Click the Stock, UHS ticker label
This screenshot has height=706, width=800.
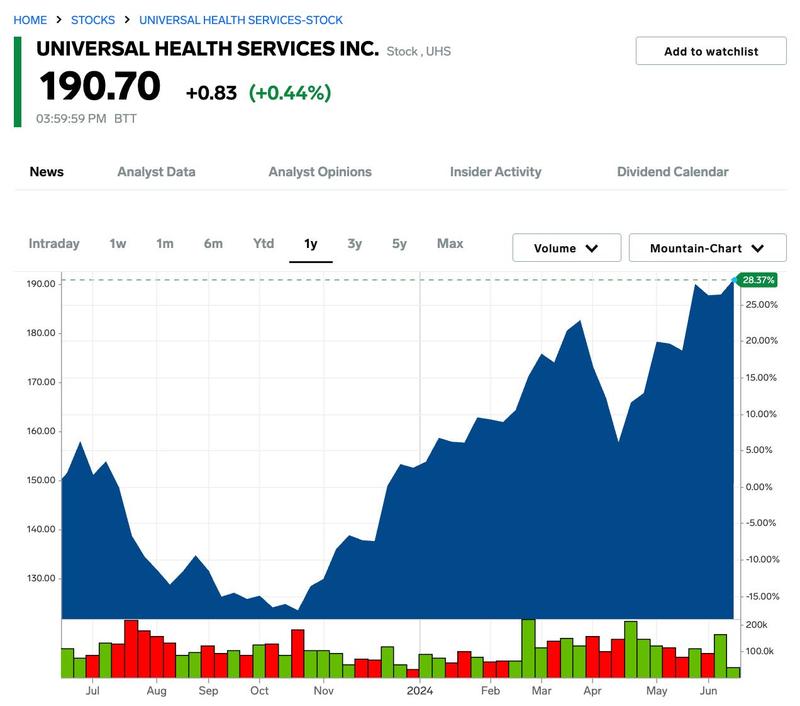(x=418, y=52)
